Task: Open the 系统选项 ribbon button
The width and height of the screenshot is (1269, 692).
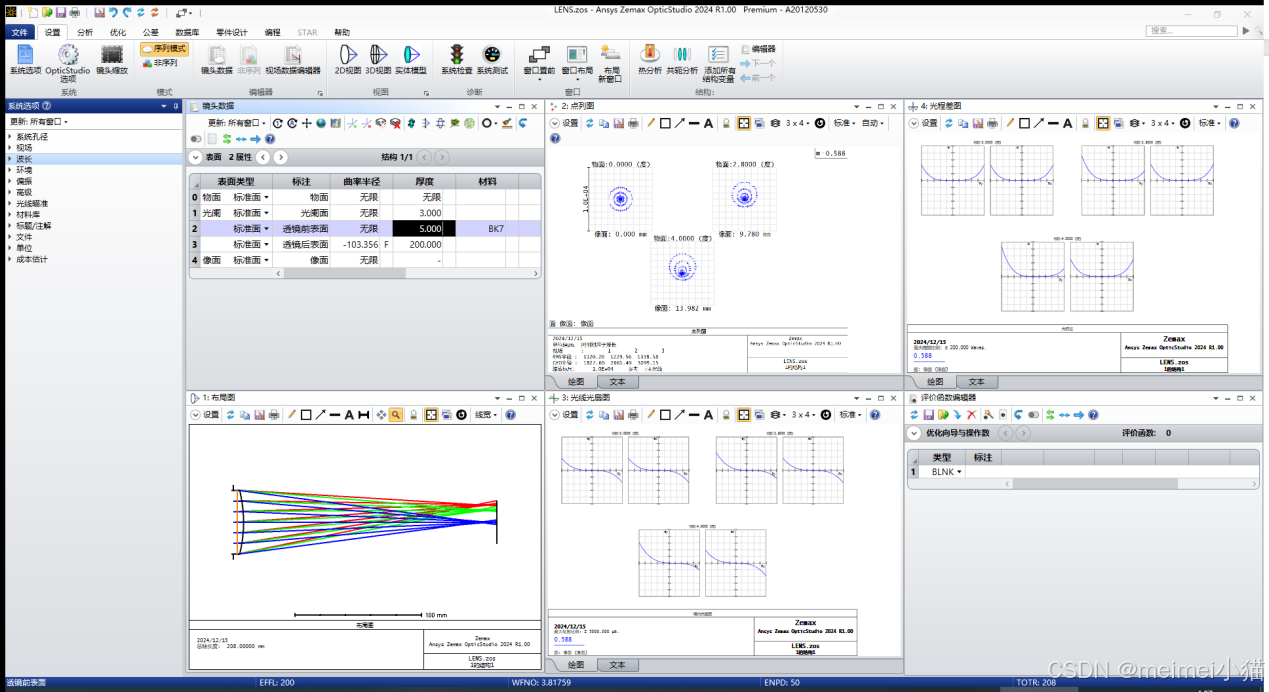Action: click(25, 60)
